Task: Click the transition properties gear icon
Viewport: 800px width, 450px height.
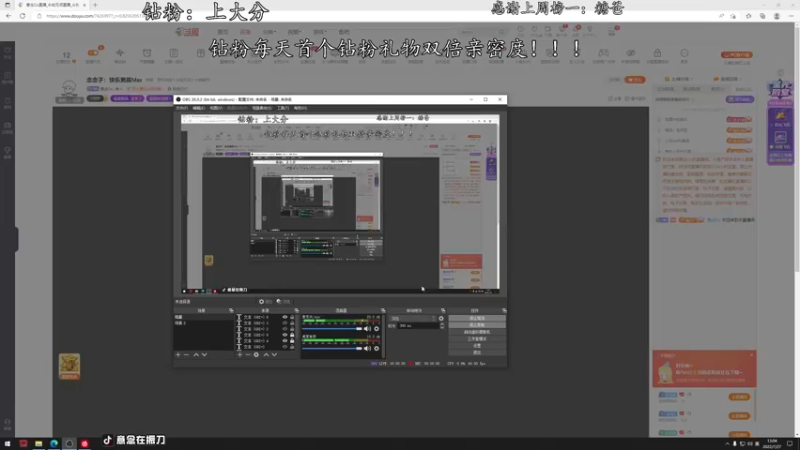Action: (441, 318)
